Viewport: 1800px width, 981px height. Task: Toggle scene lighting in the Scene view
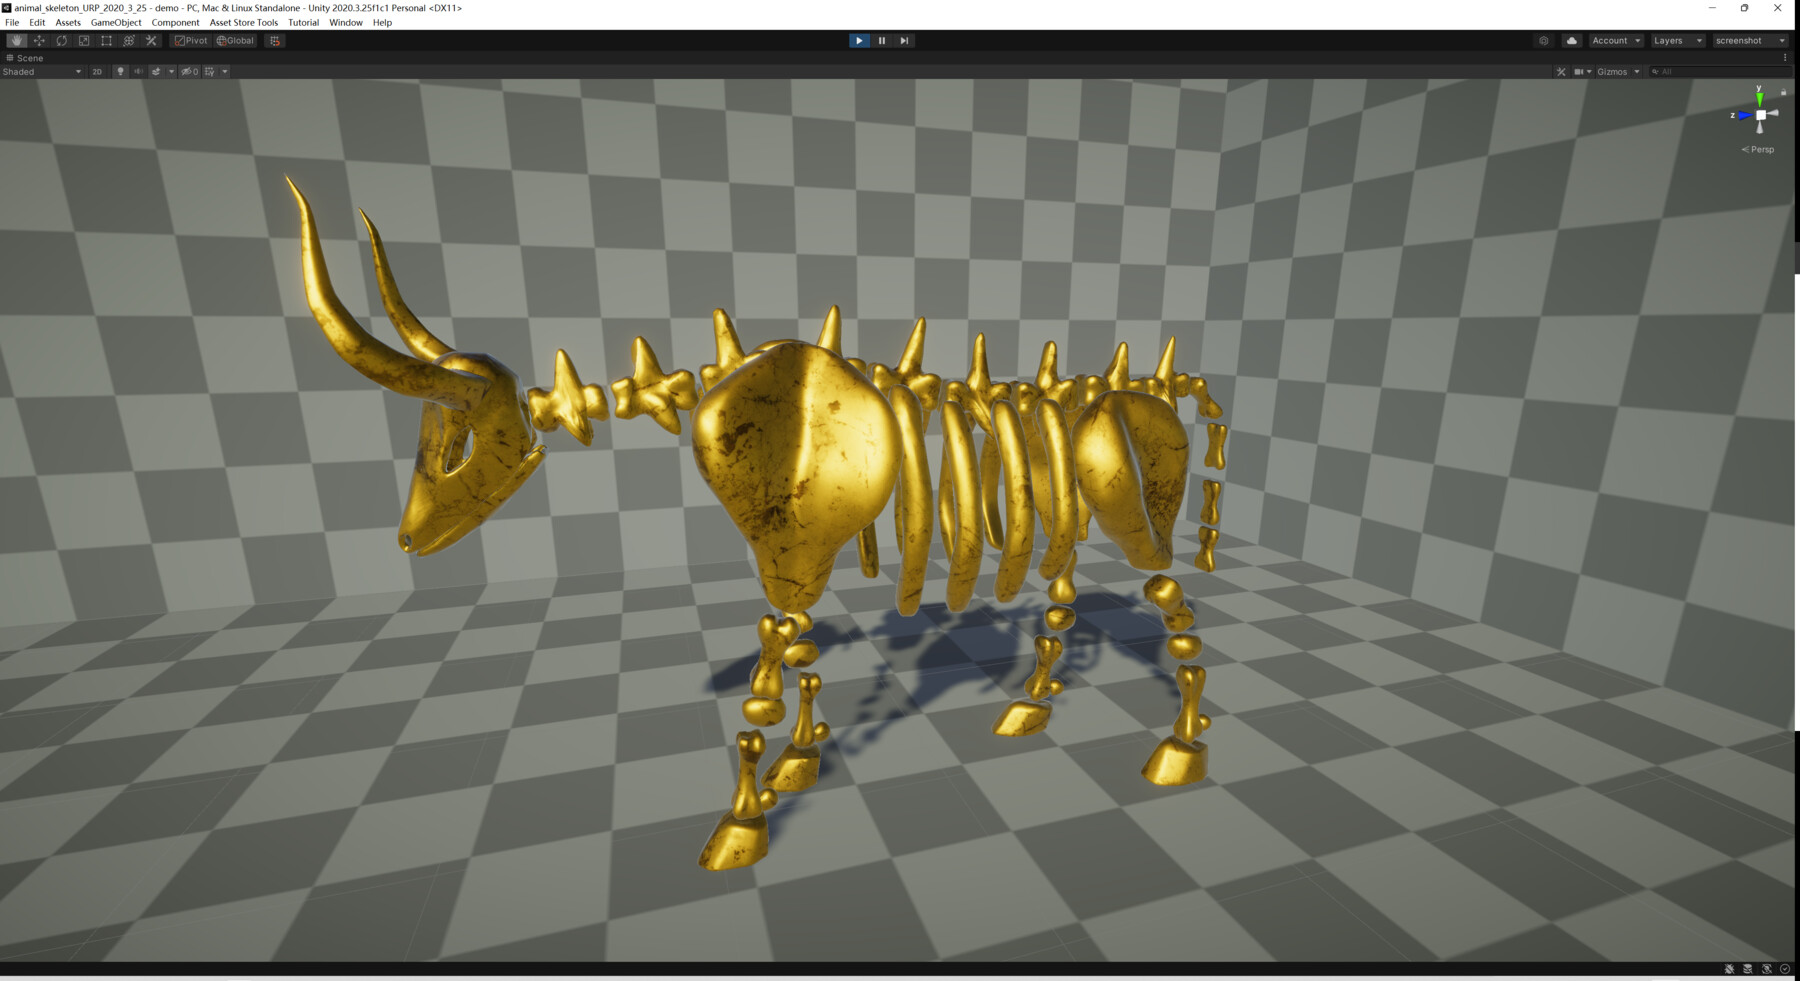[x=119, y=71]
